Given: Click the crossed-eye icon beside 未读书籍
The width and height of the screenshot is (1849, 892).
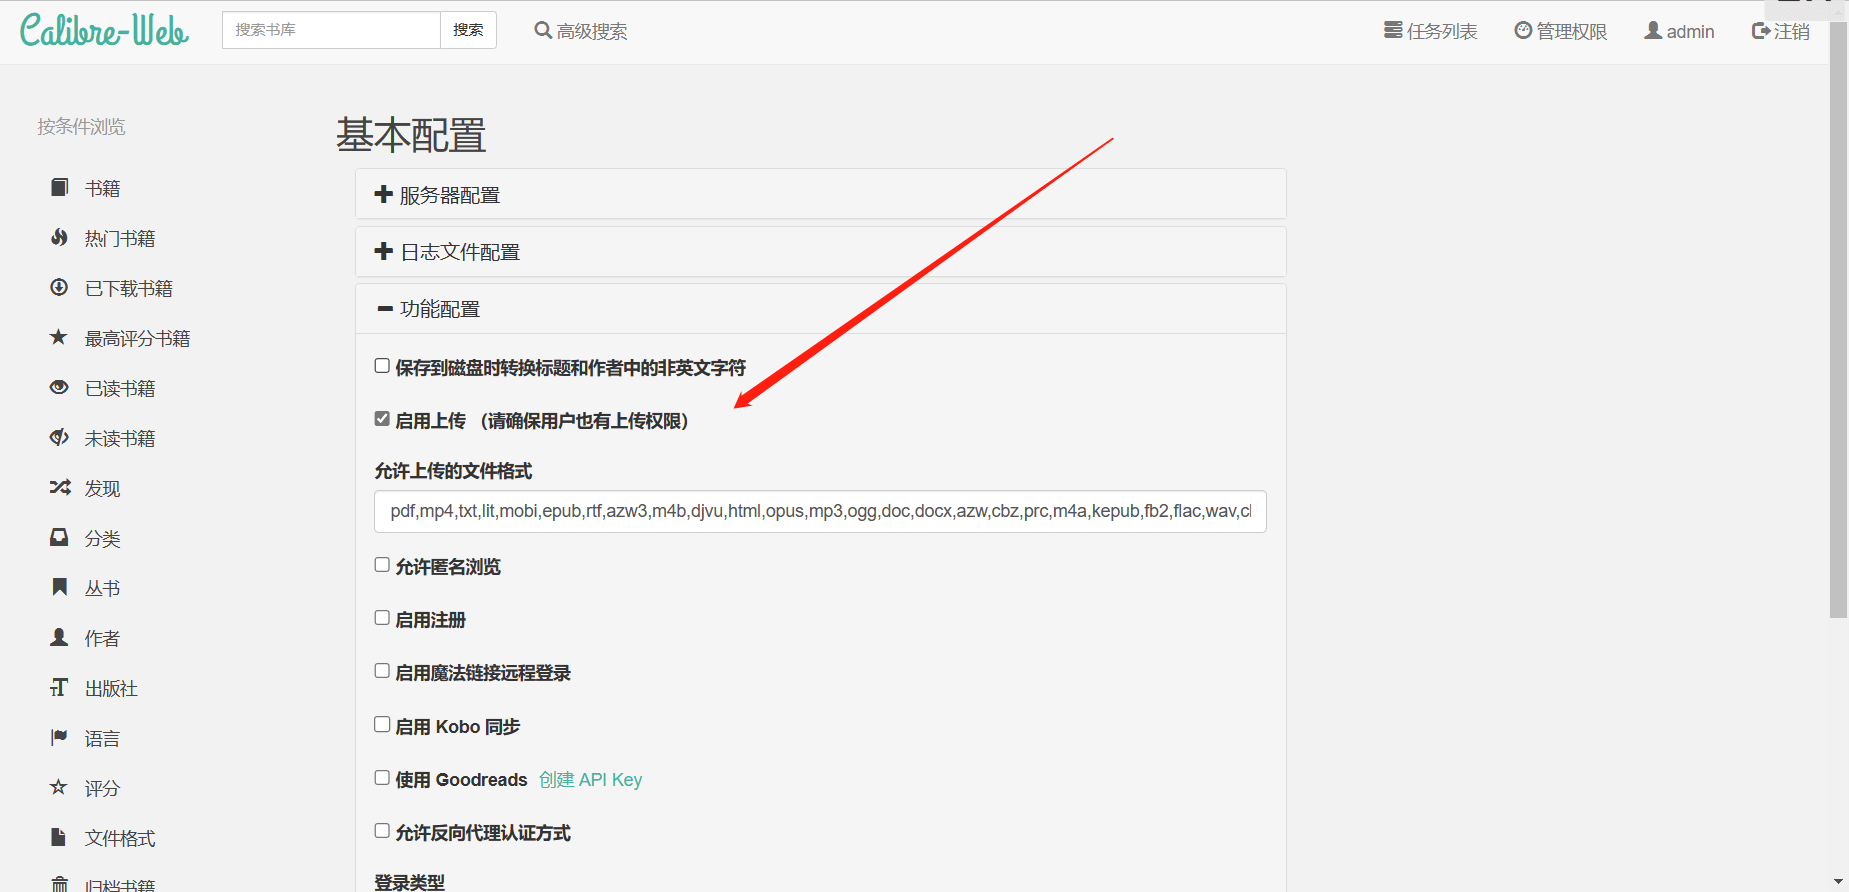Looking at the screenshot, I should click(60, 437).
